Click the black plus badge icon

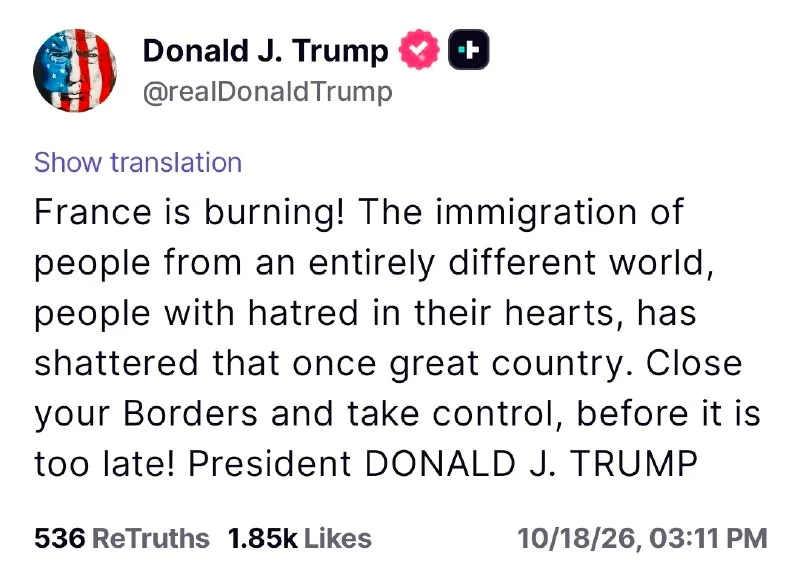(468, 49)
